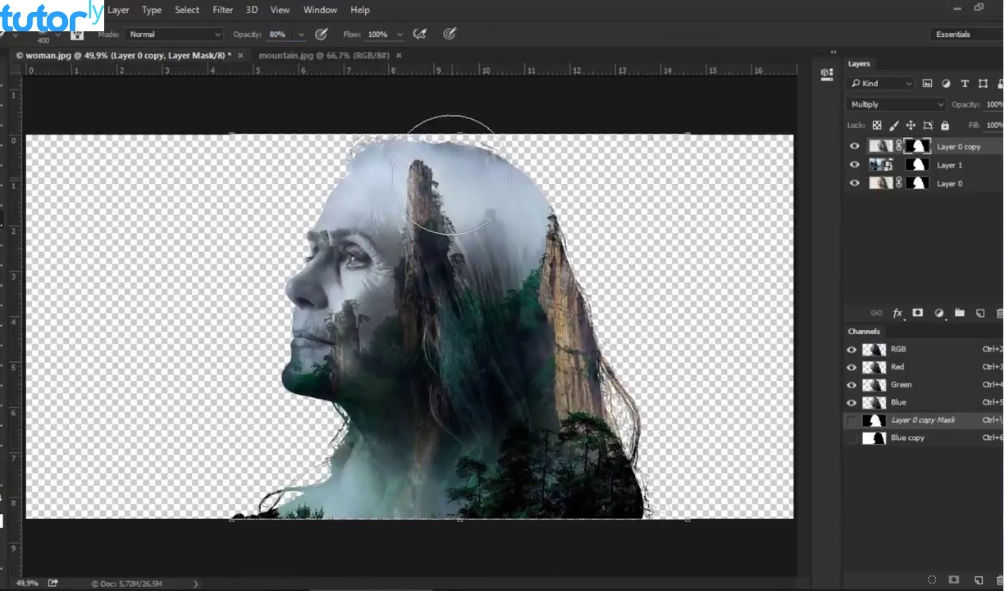Toggle visibility of Blue channel
This screenshot has width=1004, height=591.
pos(851,403)
